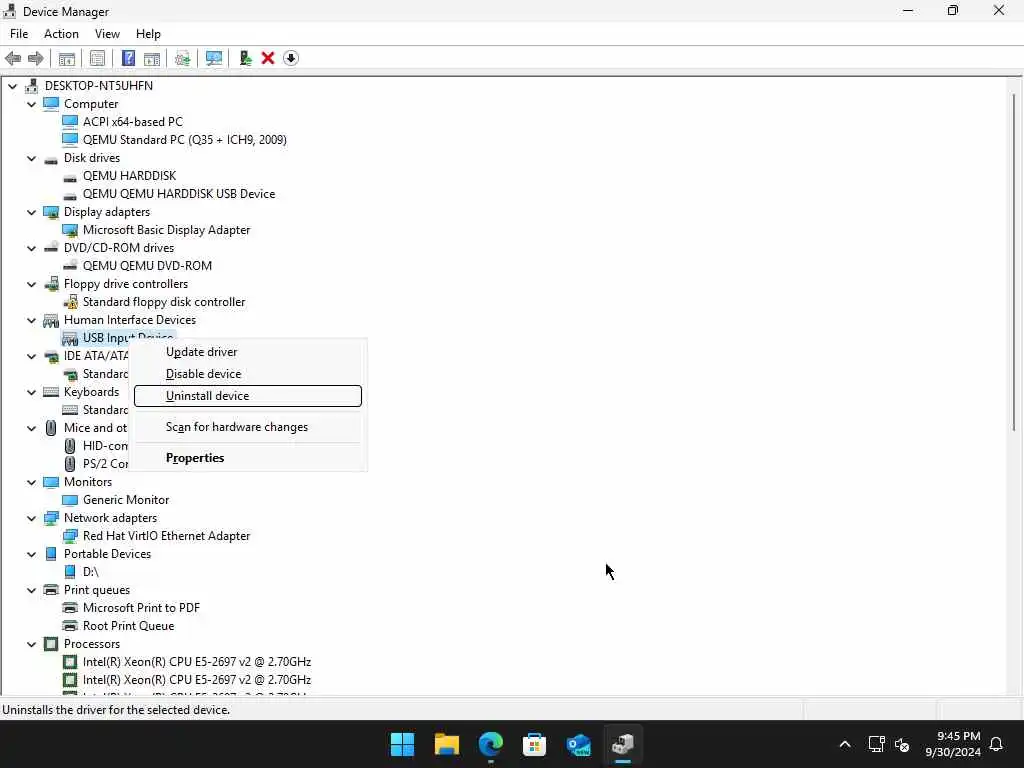Collapse the Network adapters chevron
This screenshot has height=768, width=1024.
[x=31, y=518]
